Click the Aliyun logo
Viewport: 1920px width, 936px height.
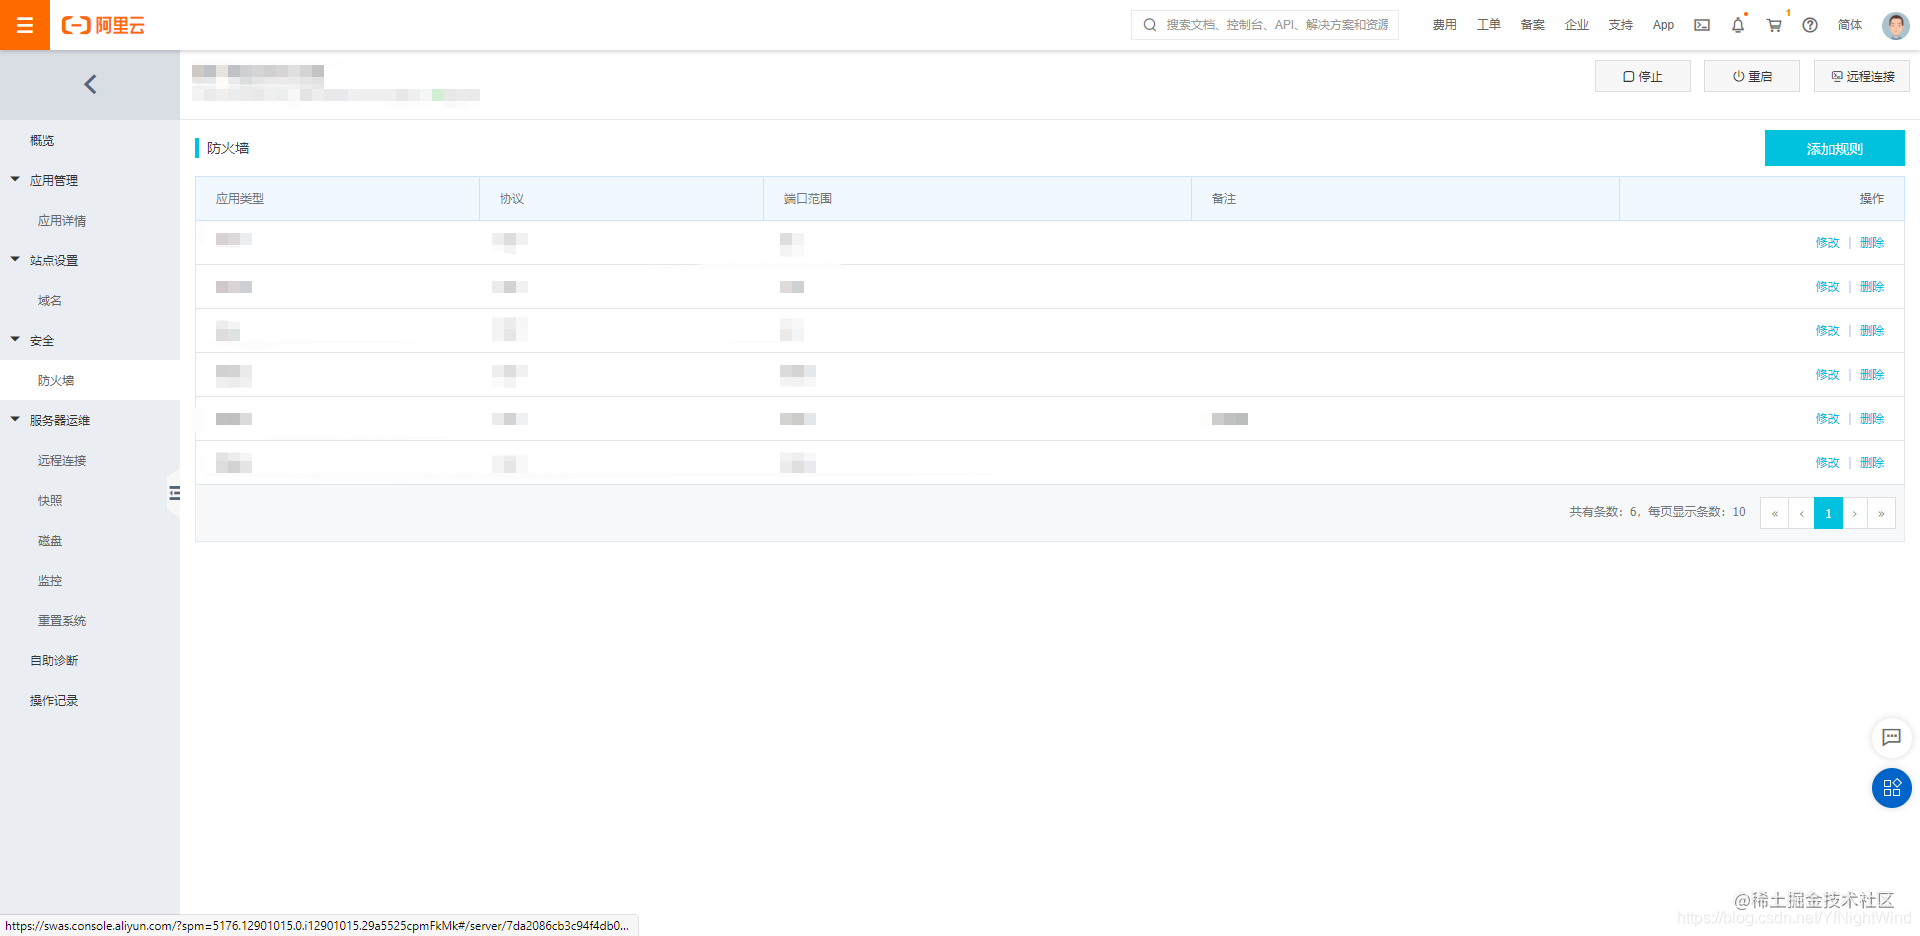click(x=103, y=25)
